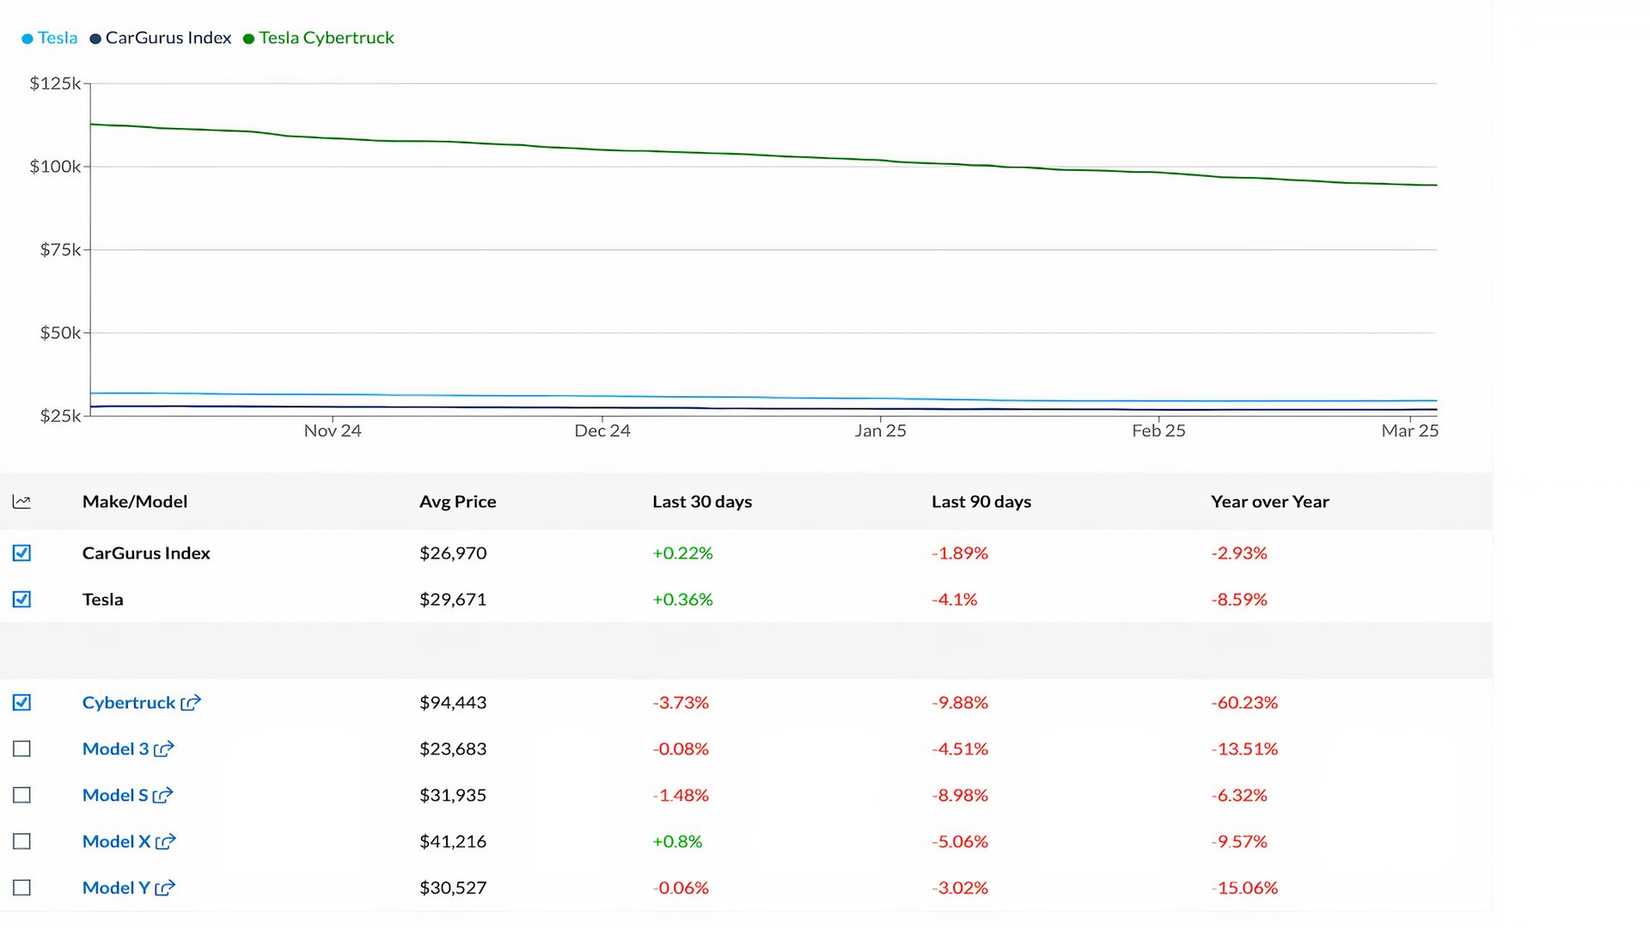Click the Feb 25 axis label

[1158, 431]
